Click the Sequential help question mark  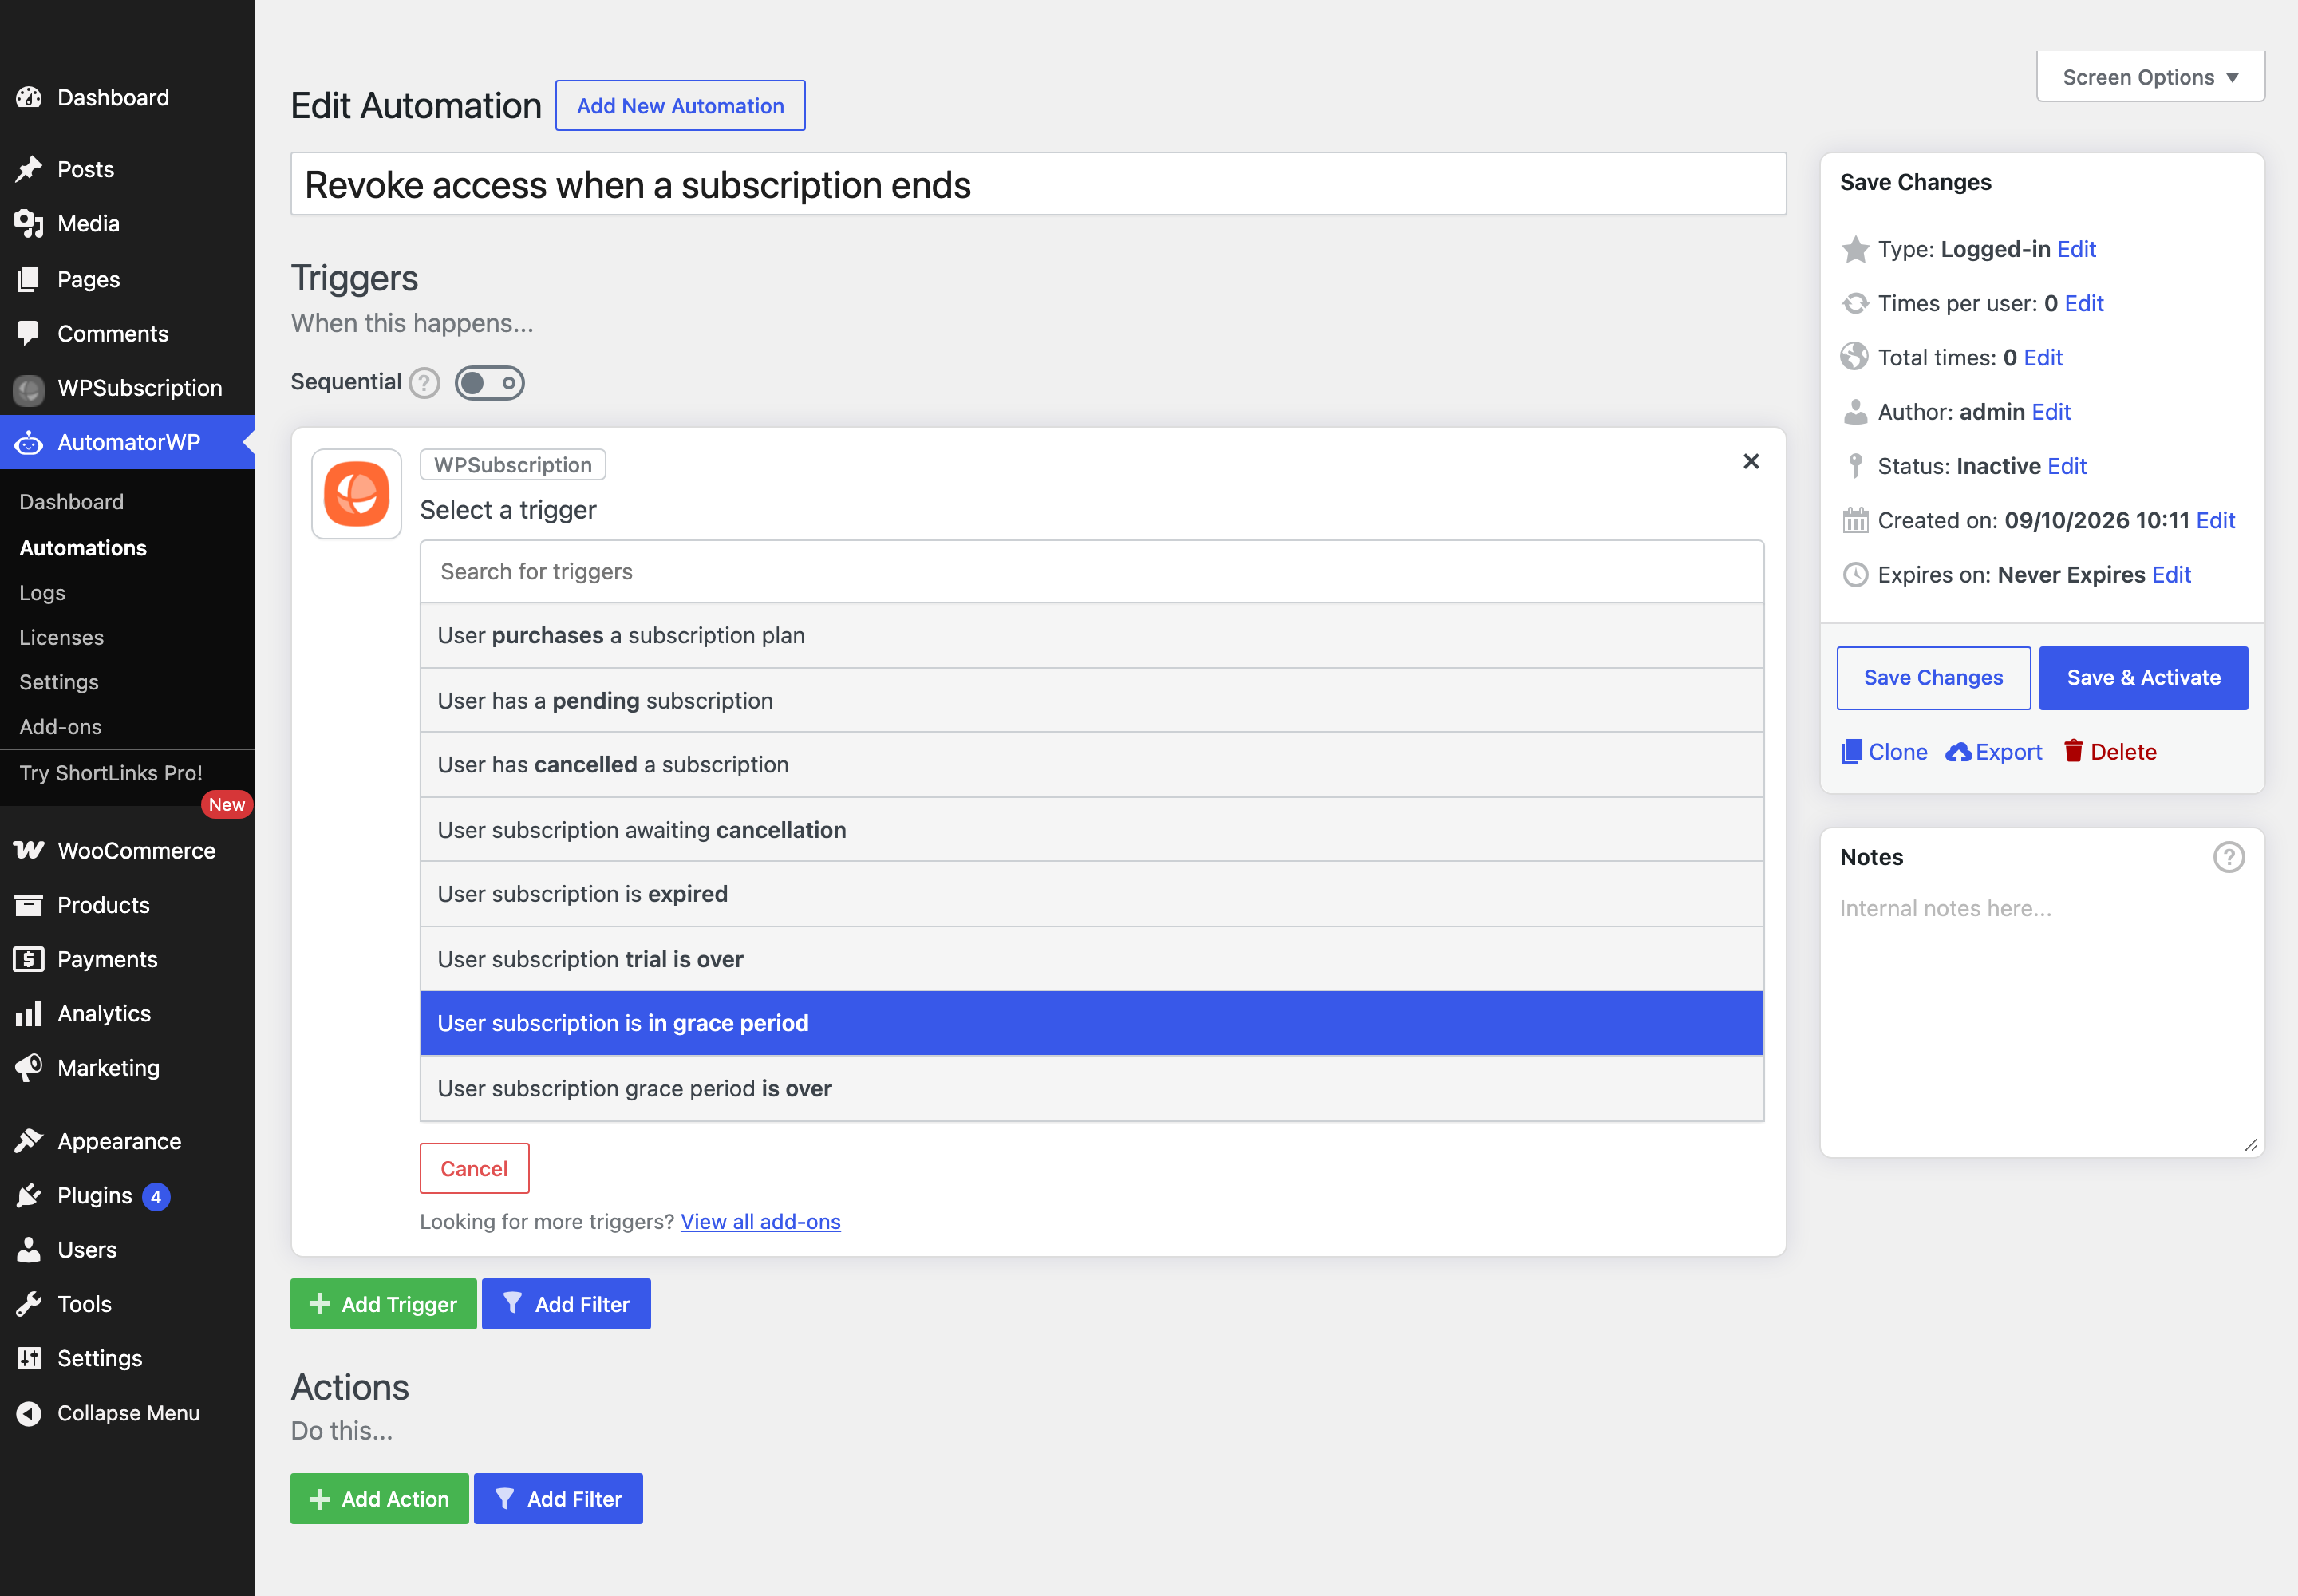pyautogui.click(x=424, y=383)
